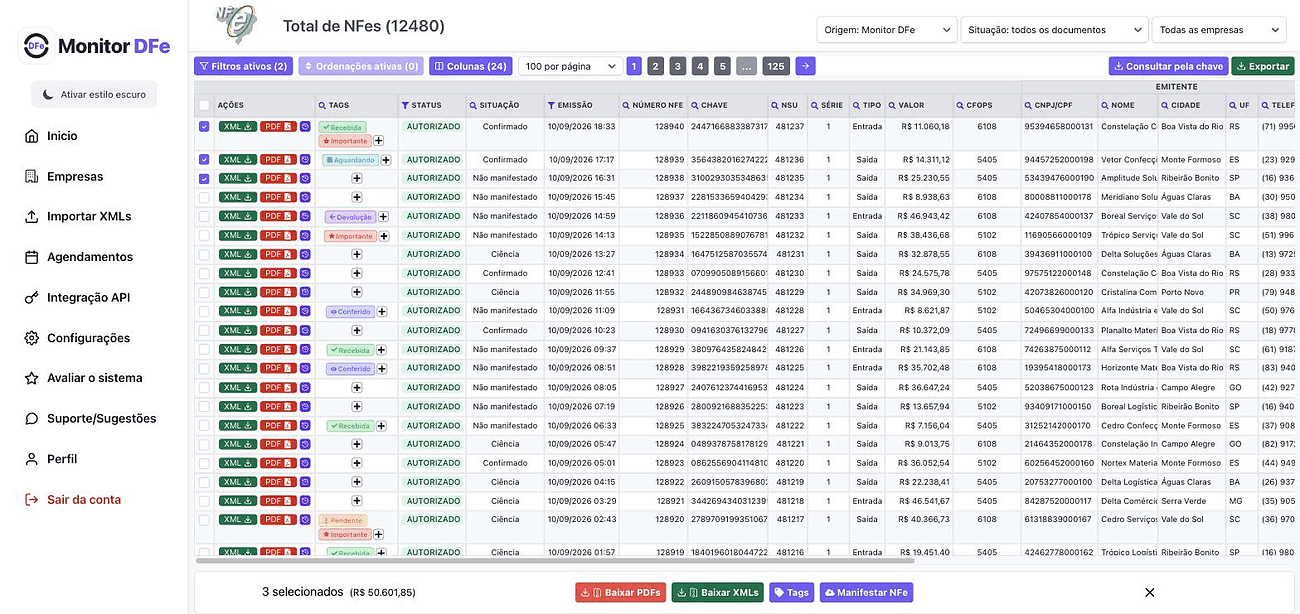Close the selection bar with the X
The image size is (1300, 614).
pos(1149,593)
